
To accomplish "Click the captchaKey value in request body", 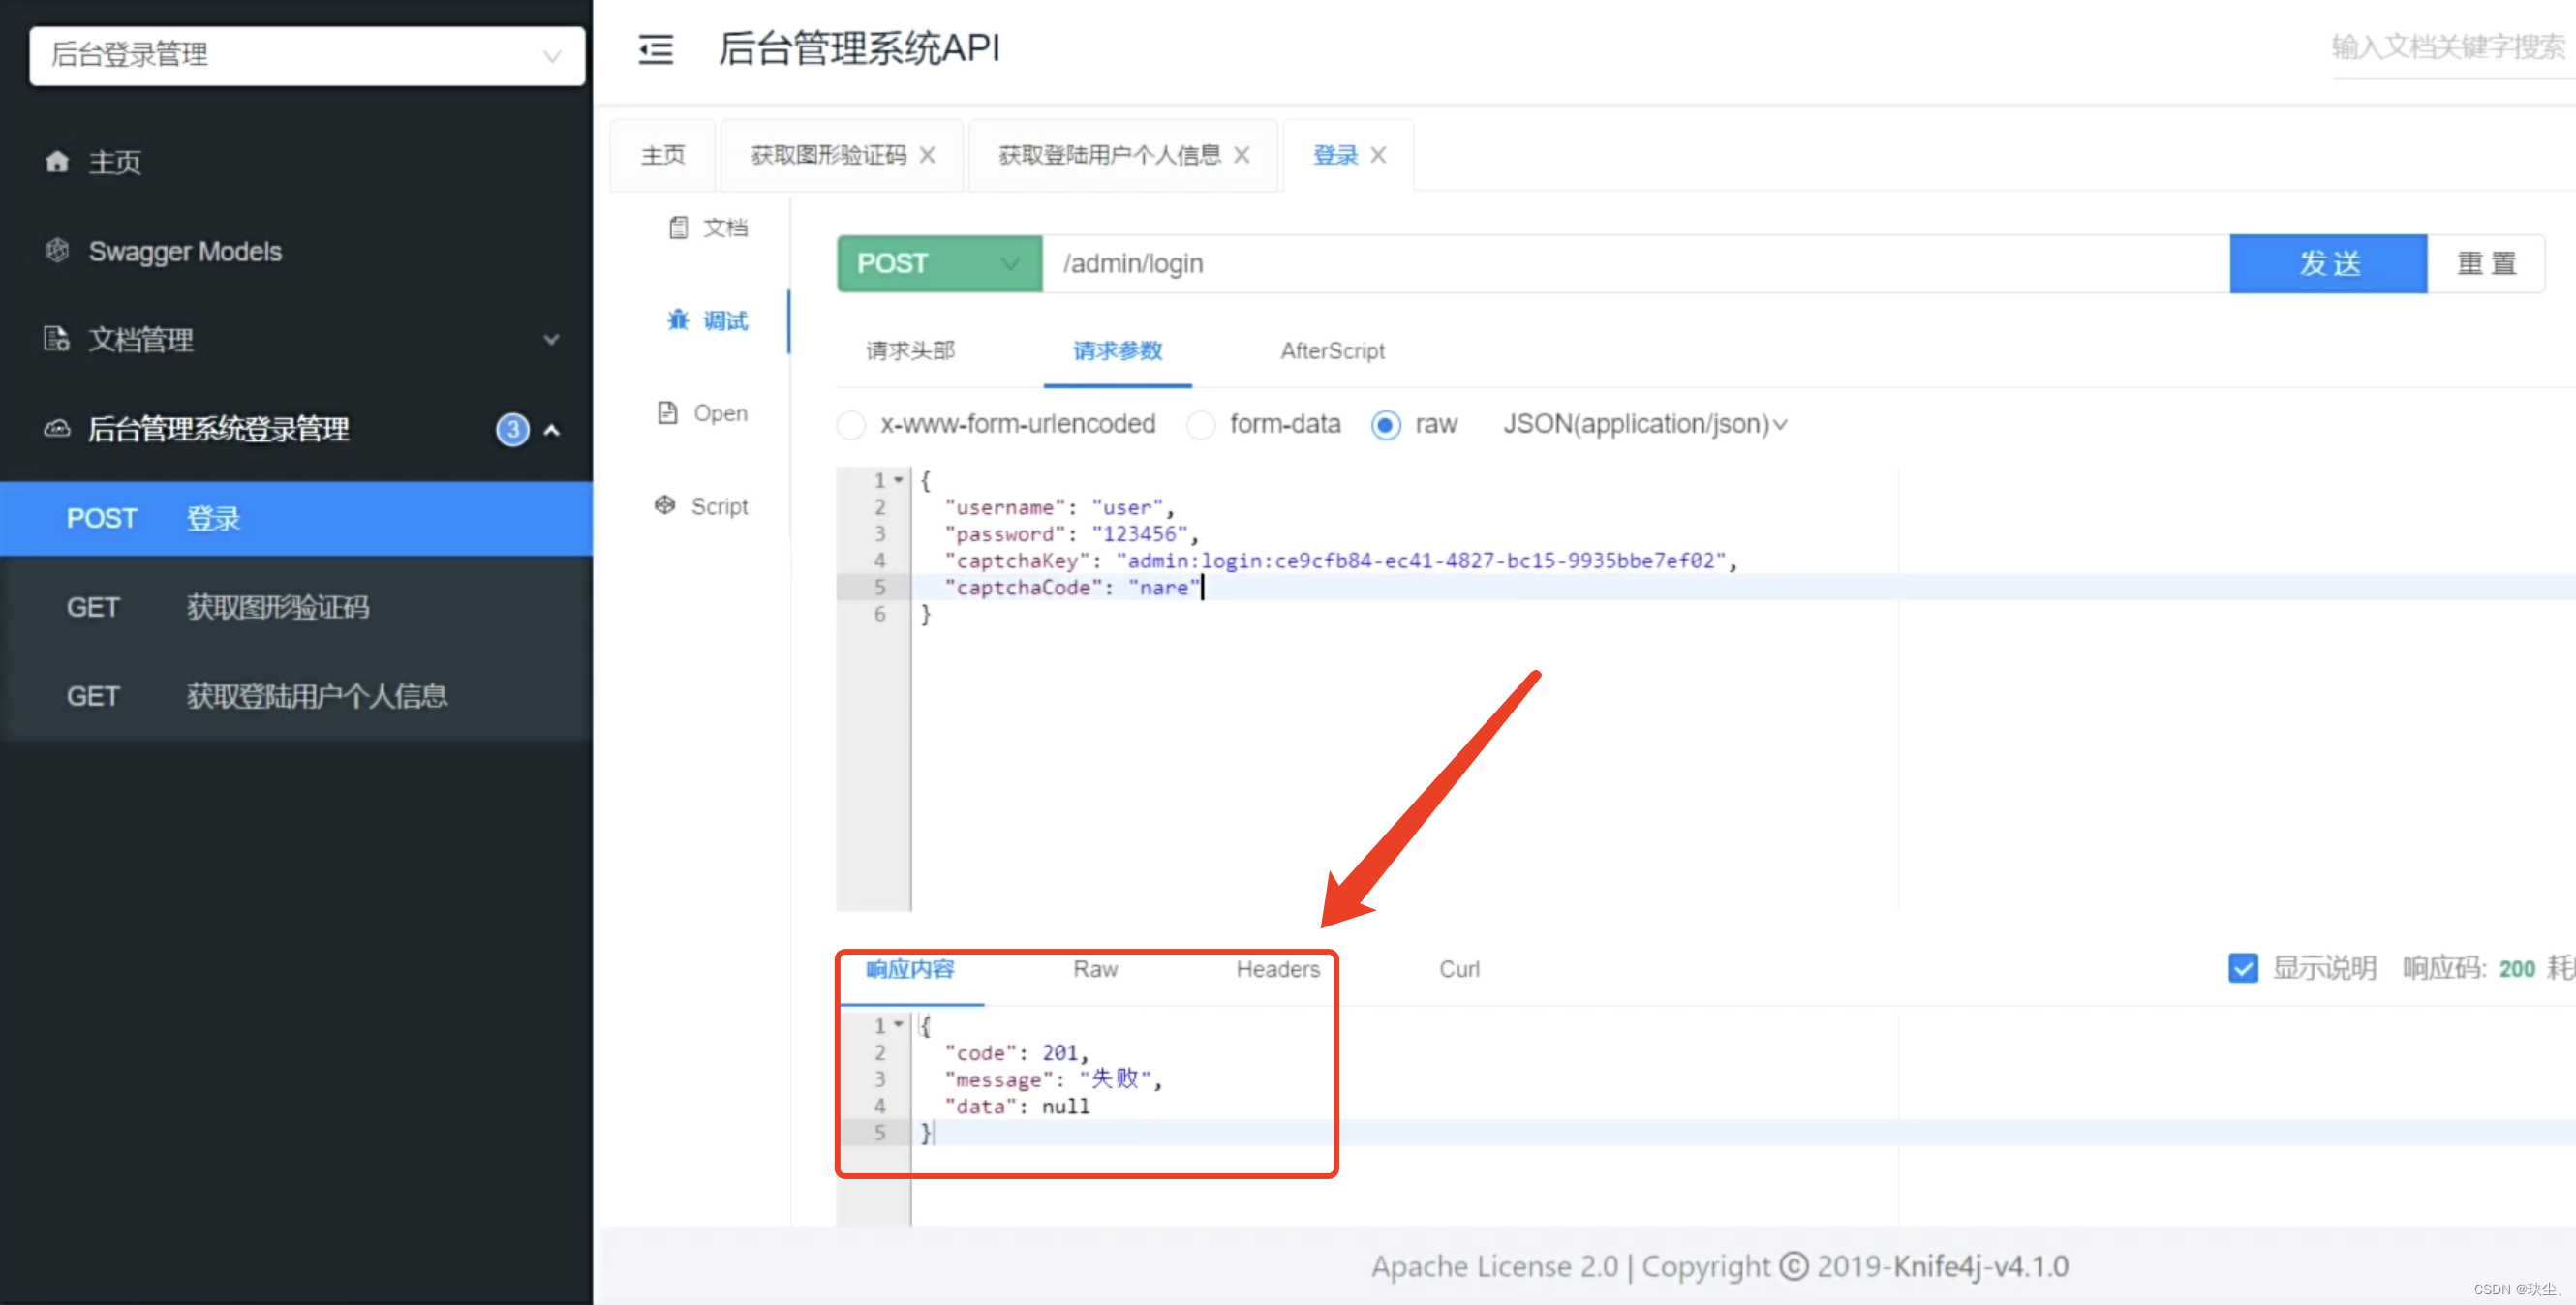I will click(1421, 560).
